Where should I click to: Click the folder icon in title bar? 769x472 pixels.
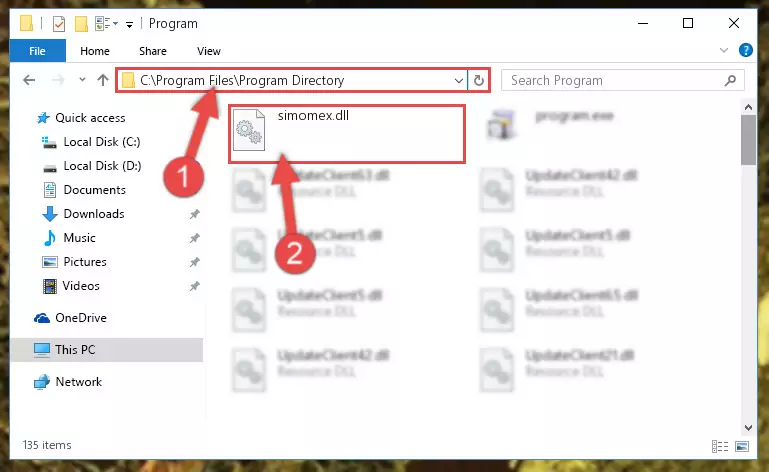tap(26, 24)
